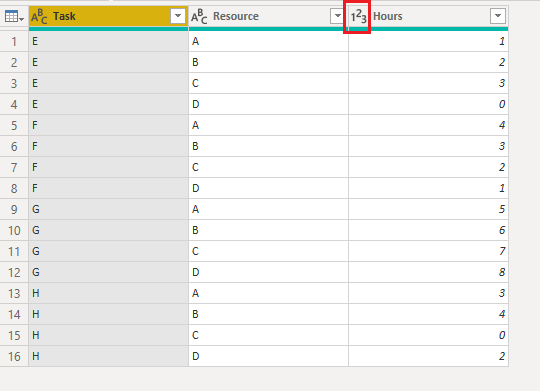Click Hours value 2 in row 16

click(428, 356)
